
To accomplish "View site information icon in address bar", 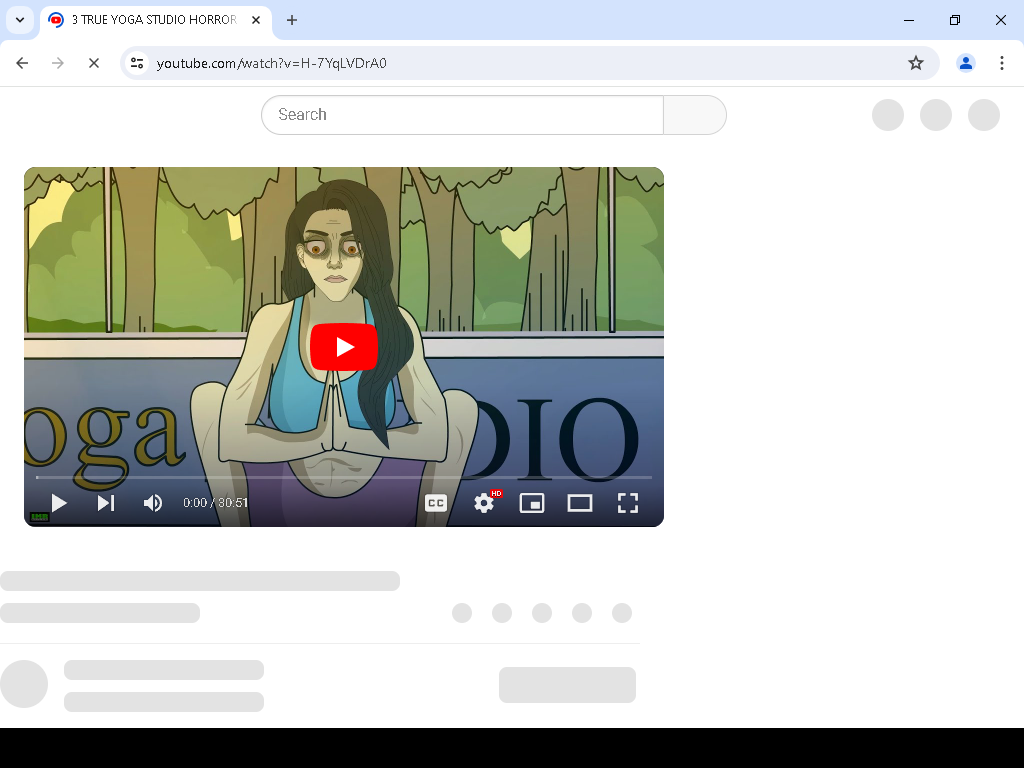I will [137, 63].
